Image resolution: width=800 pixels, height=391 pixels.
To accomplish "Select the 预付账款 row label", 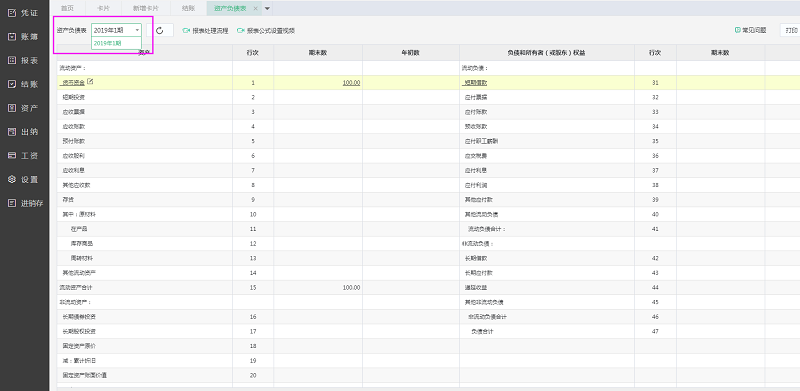I will [74, 141].
